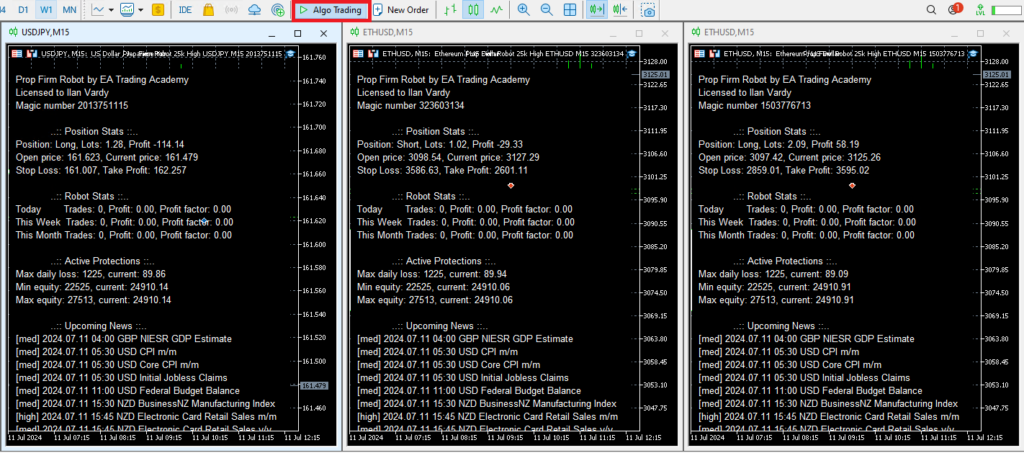This screenshot has width=1024, height=453.
Task: Toggle the Algo Trading button
Action: pyautogui.click(x=330, y=10)
